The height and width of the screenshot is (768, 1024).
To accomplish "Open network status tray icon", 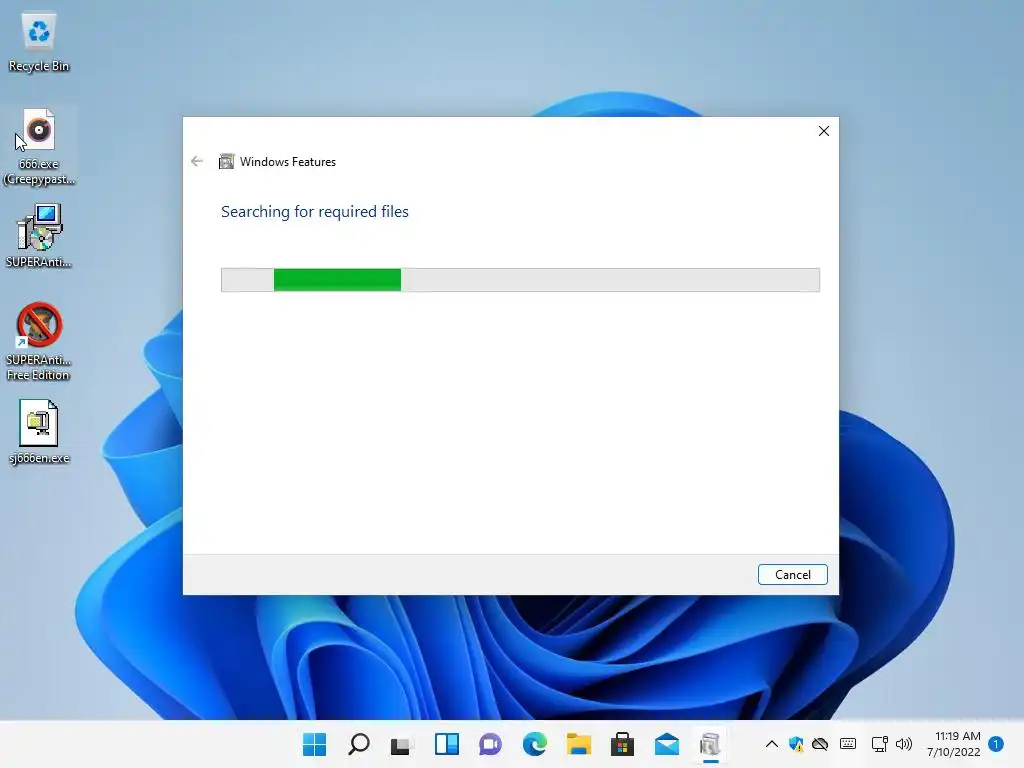I will (x=880, y=744).
